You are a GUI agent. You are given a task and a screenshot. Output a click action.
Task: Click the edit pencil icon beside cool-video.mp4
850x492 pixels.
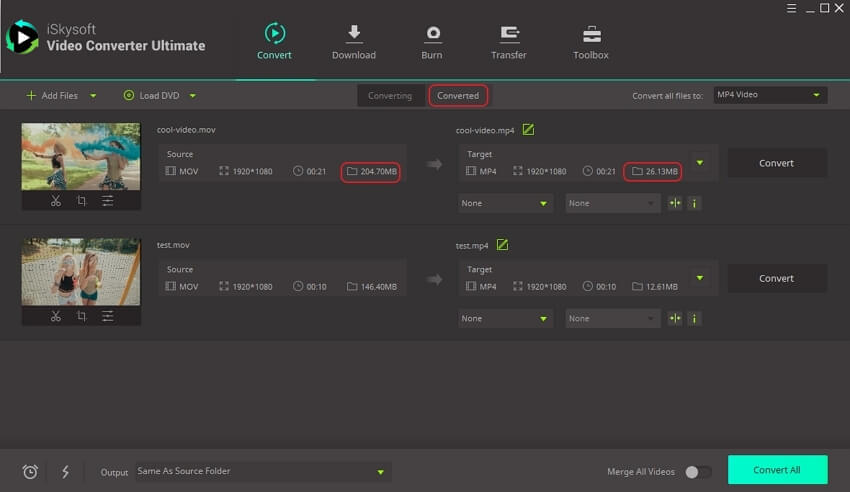click(x=528, y=129)
